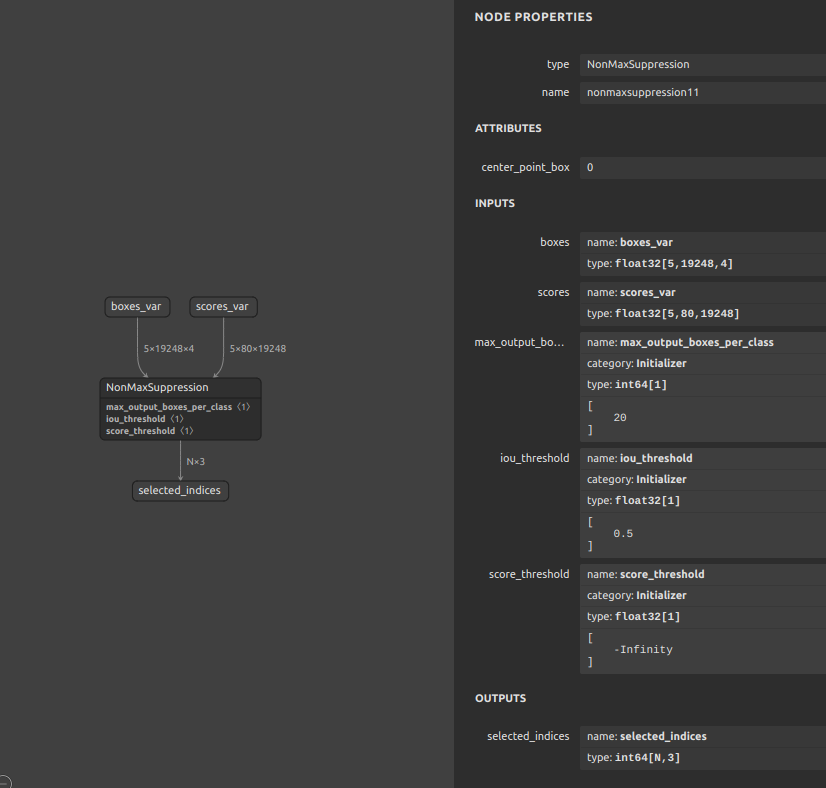Click the INPUTS section heading
826x788 pixels.
pyautogui.click(x=495, y=203)
